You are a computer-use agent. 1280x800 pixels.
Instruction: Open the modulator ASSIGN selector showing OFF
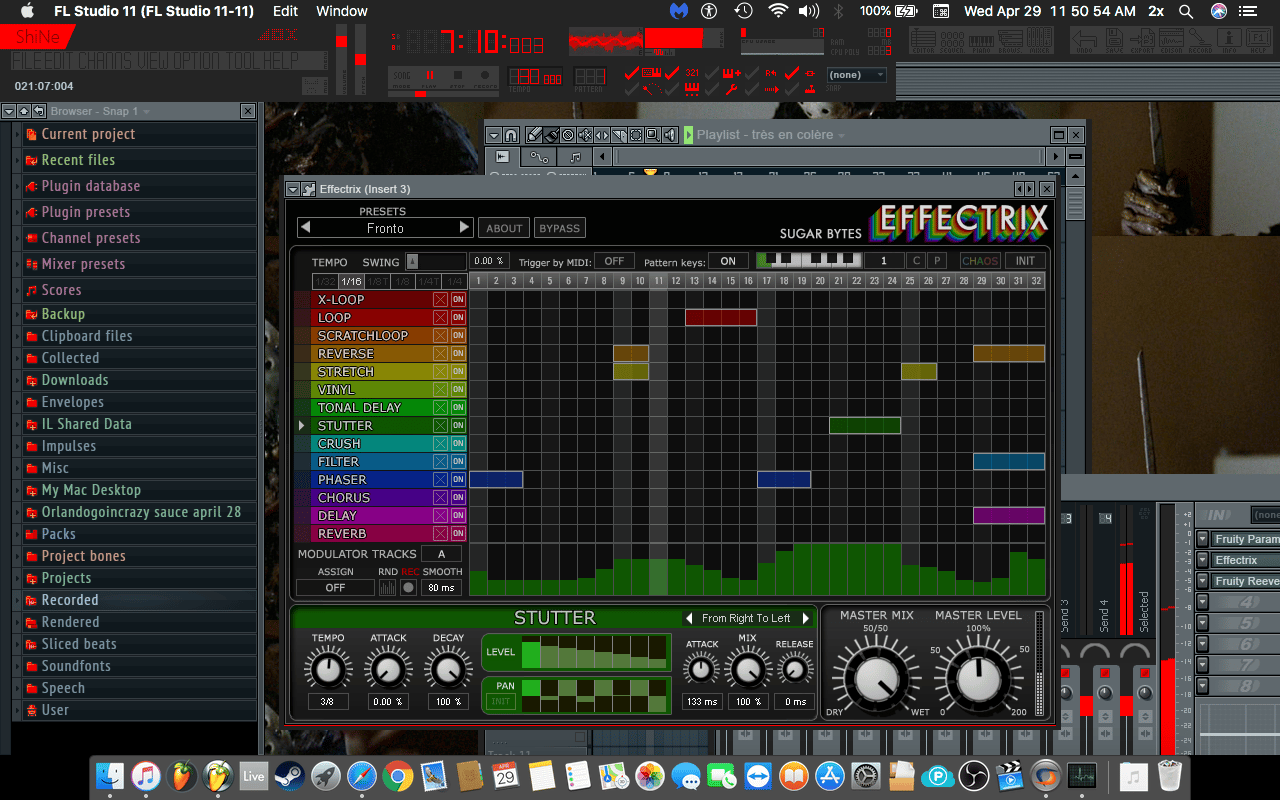pos(335,588)
